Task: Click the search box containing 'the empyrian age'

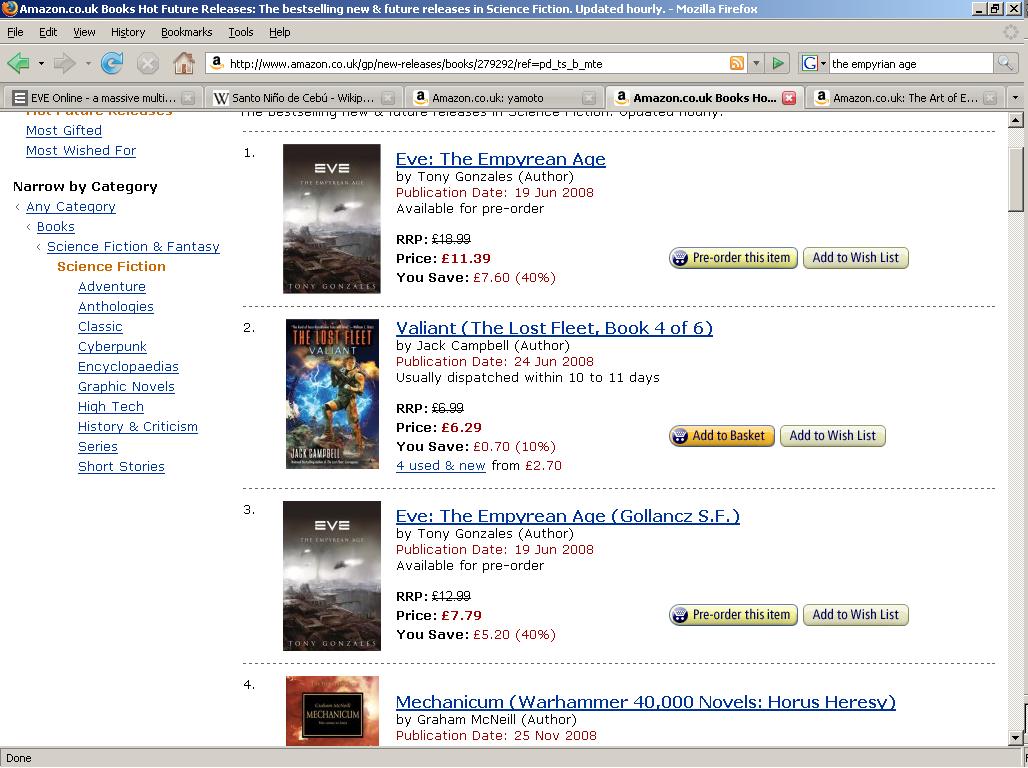Action: point(910,64)
